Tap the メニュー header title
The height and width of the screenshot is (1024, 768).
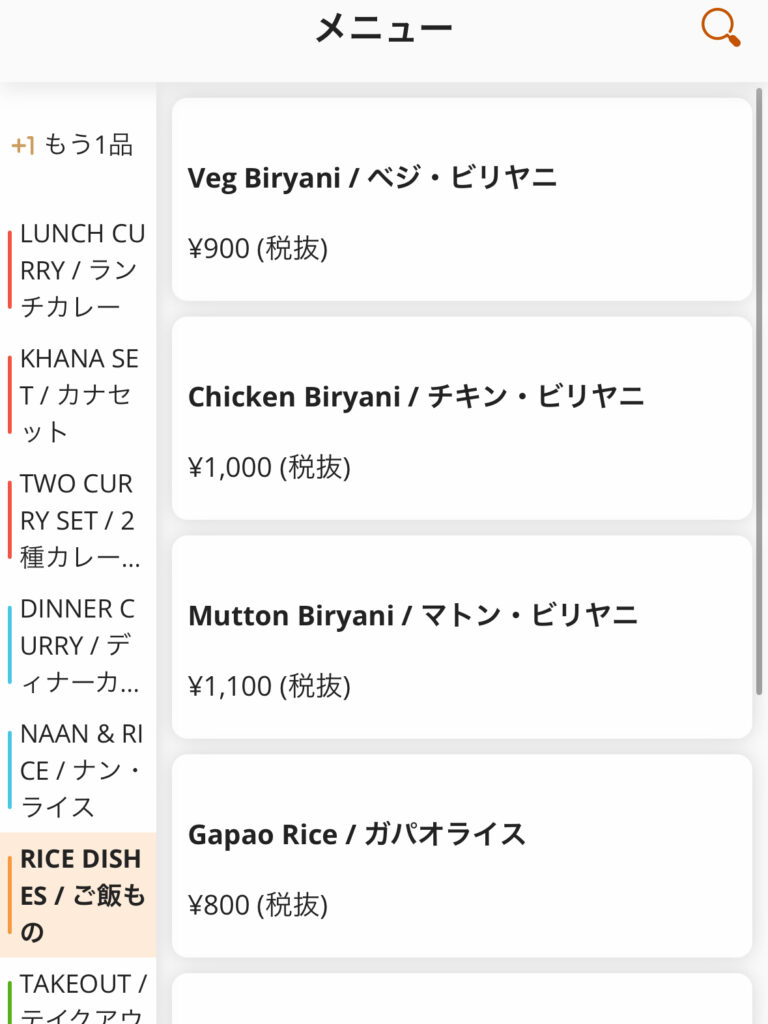384,28
